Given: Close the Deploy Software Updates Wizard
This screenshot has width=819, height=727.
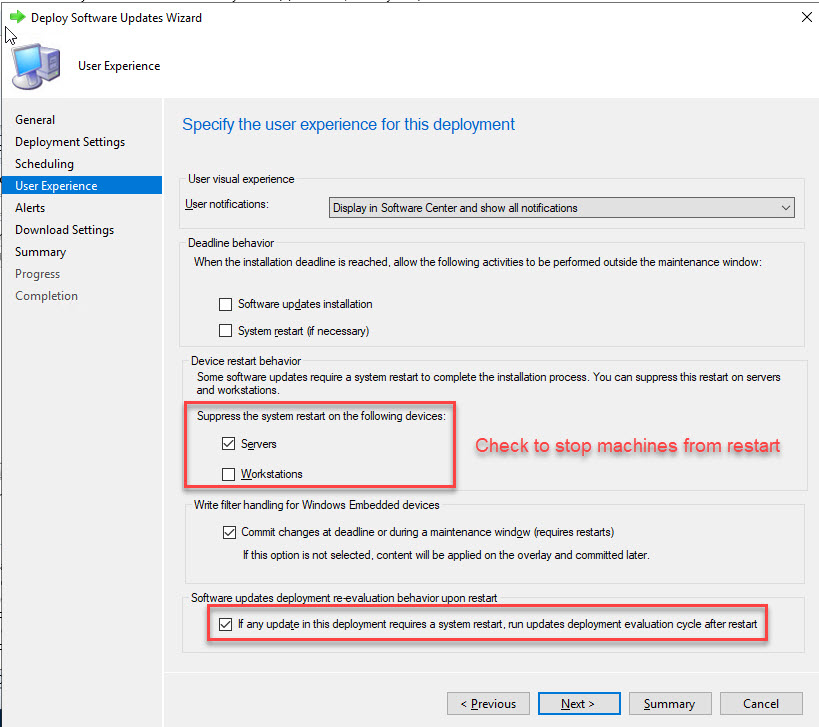Looking at the screenshot, I should pos(805,17).
